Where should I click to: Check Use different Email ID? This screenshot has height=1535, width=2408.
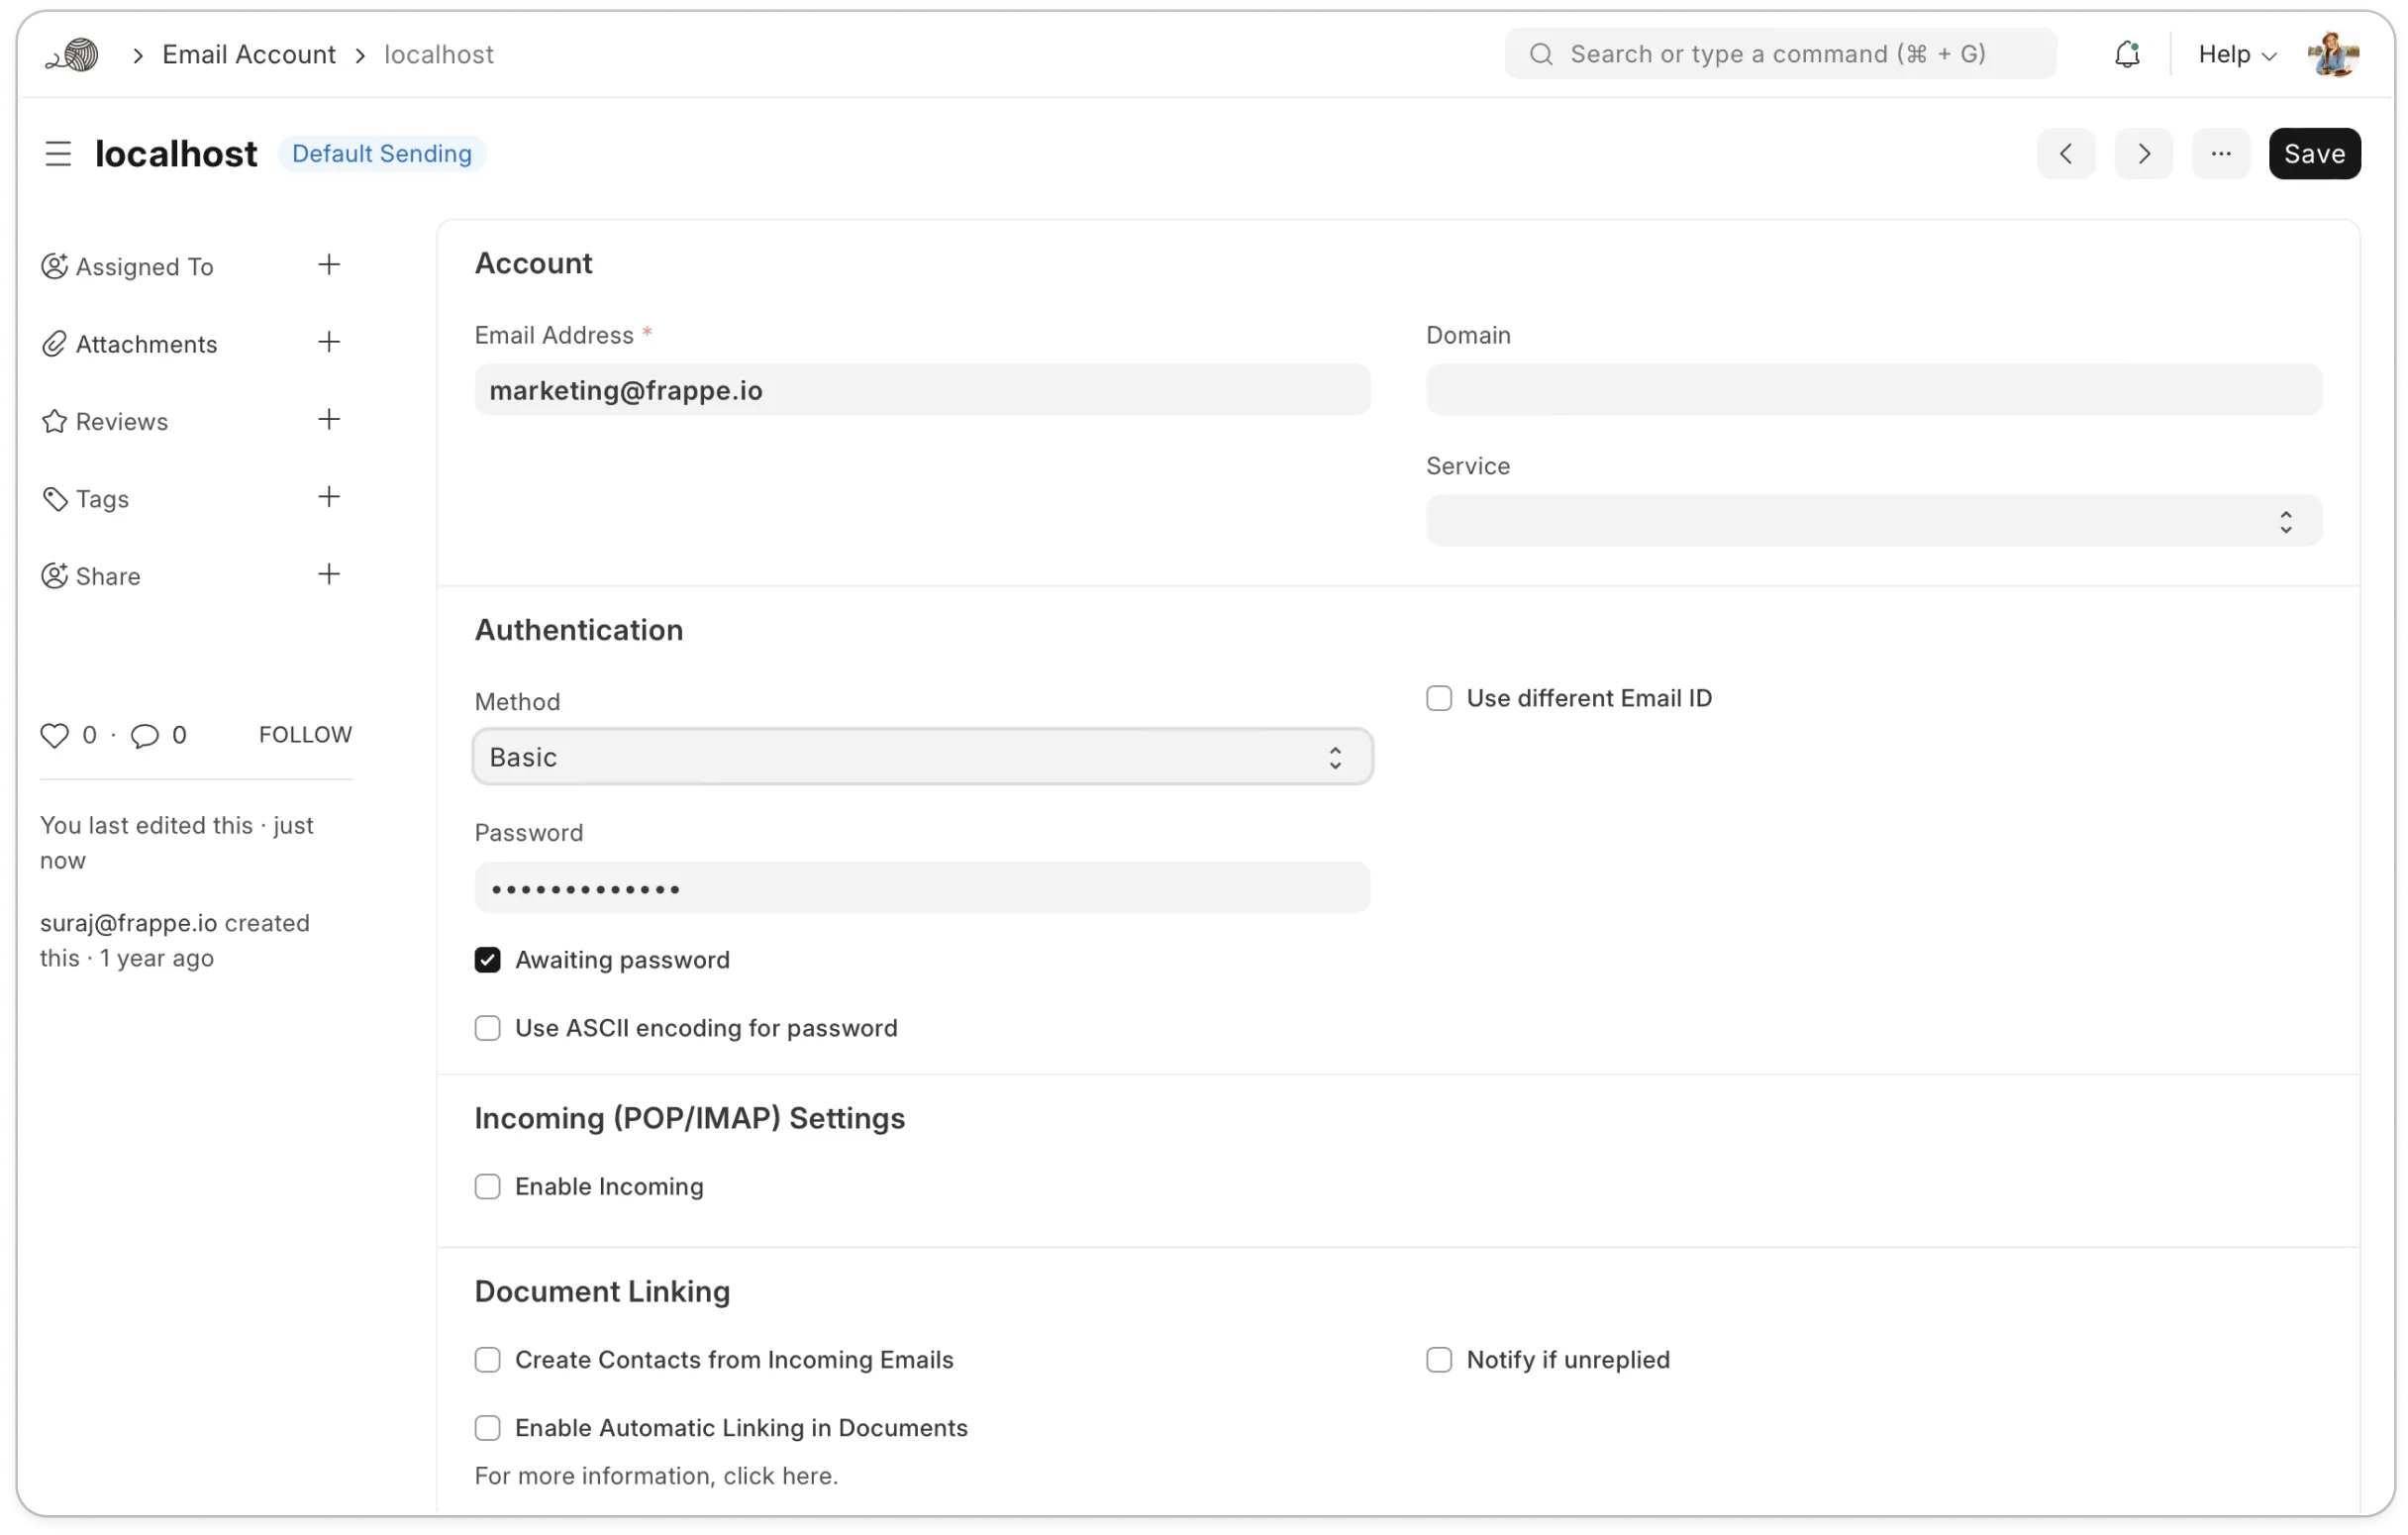click(x=1439, y=697)
